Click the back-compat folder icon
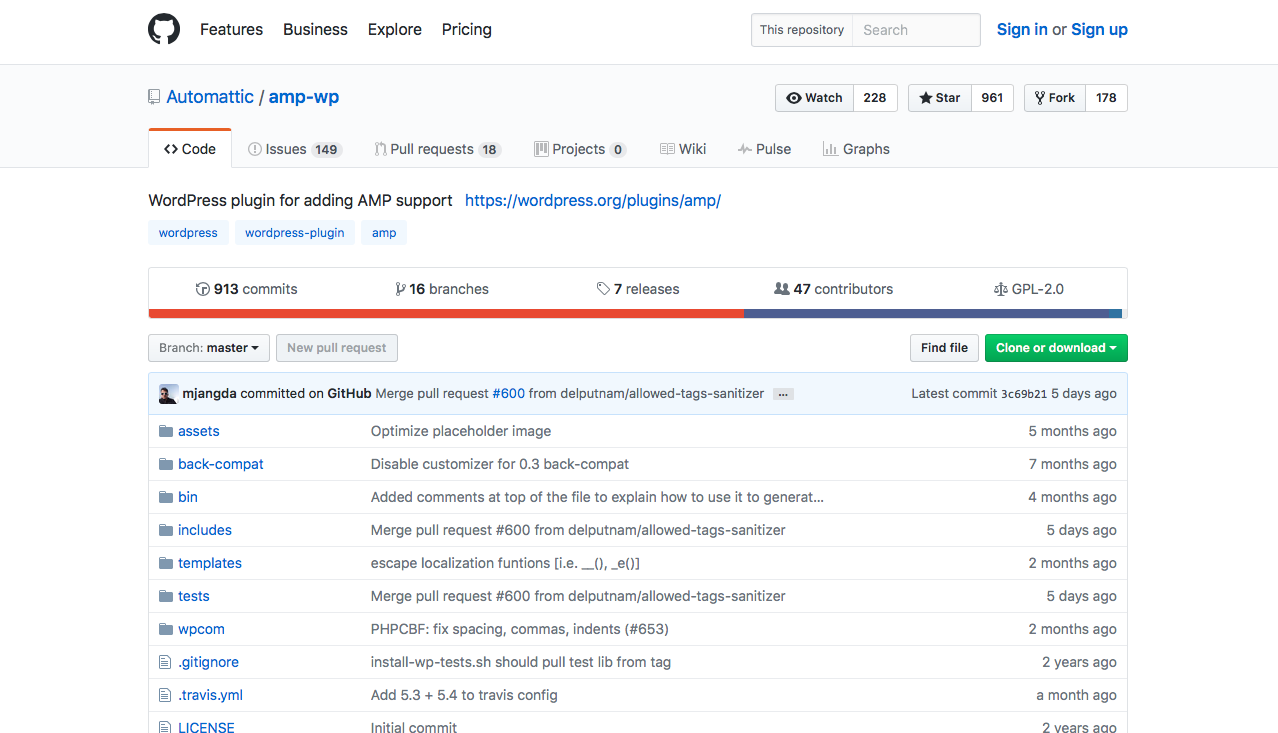 click(x=166, y=464)
